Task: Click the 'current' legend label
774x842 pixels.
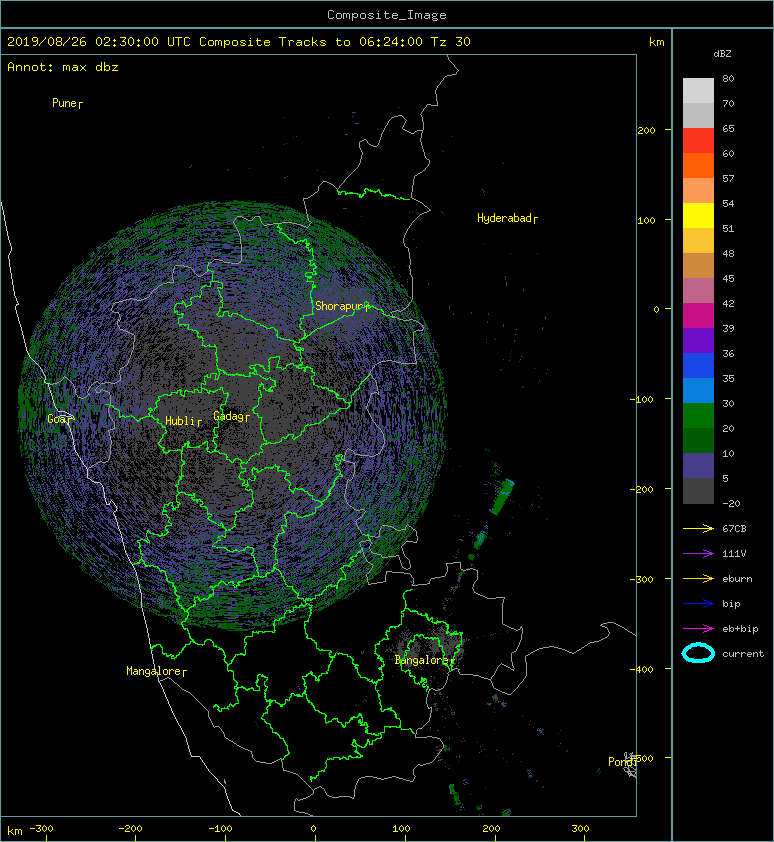Action: (x=743, y=654)
